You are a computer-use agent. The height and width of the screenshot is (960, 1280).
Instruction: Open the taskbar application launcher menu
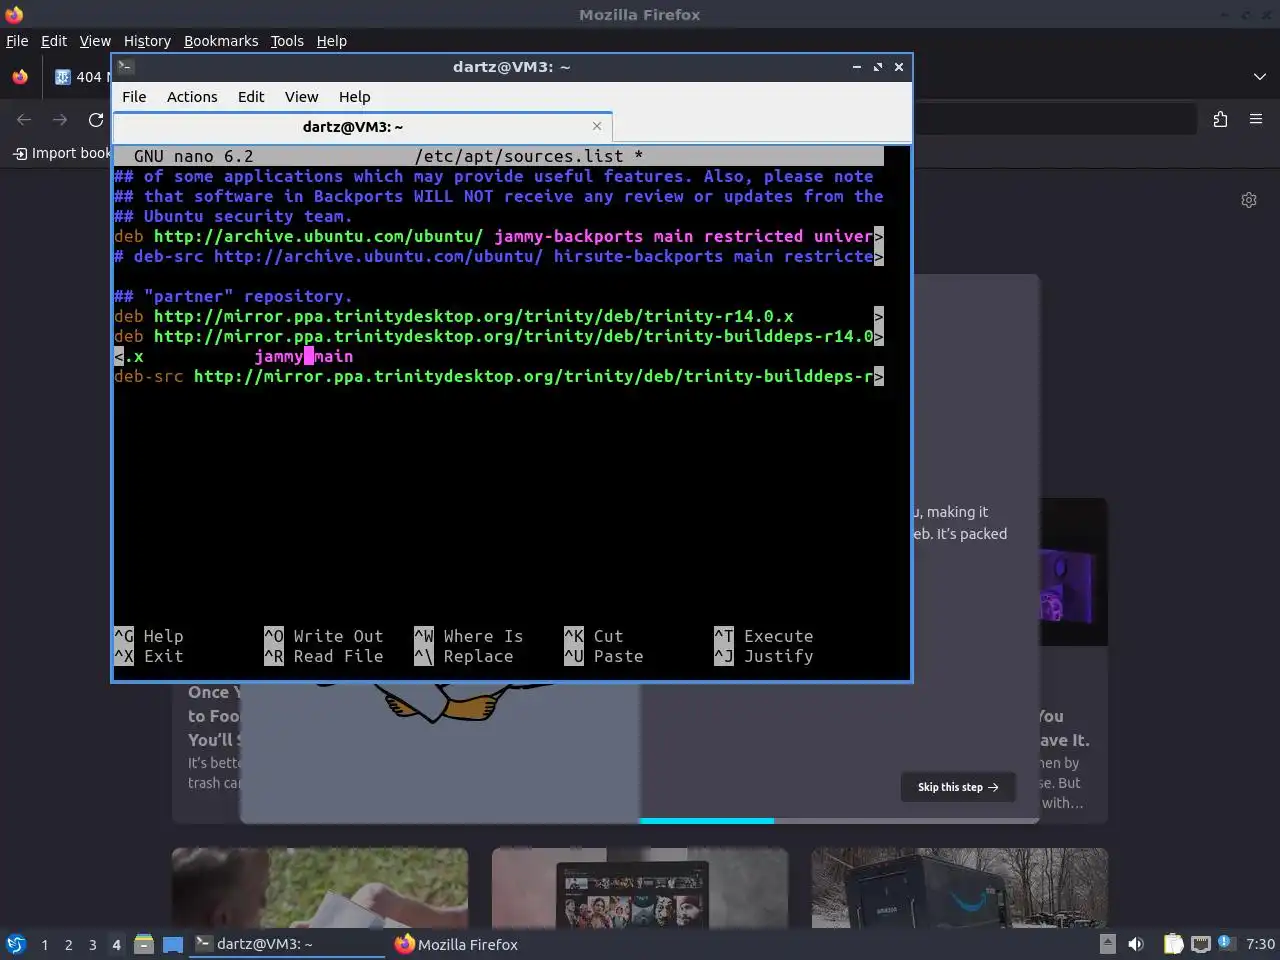[x=16, y=944]
